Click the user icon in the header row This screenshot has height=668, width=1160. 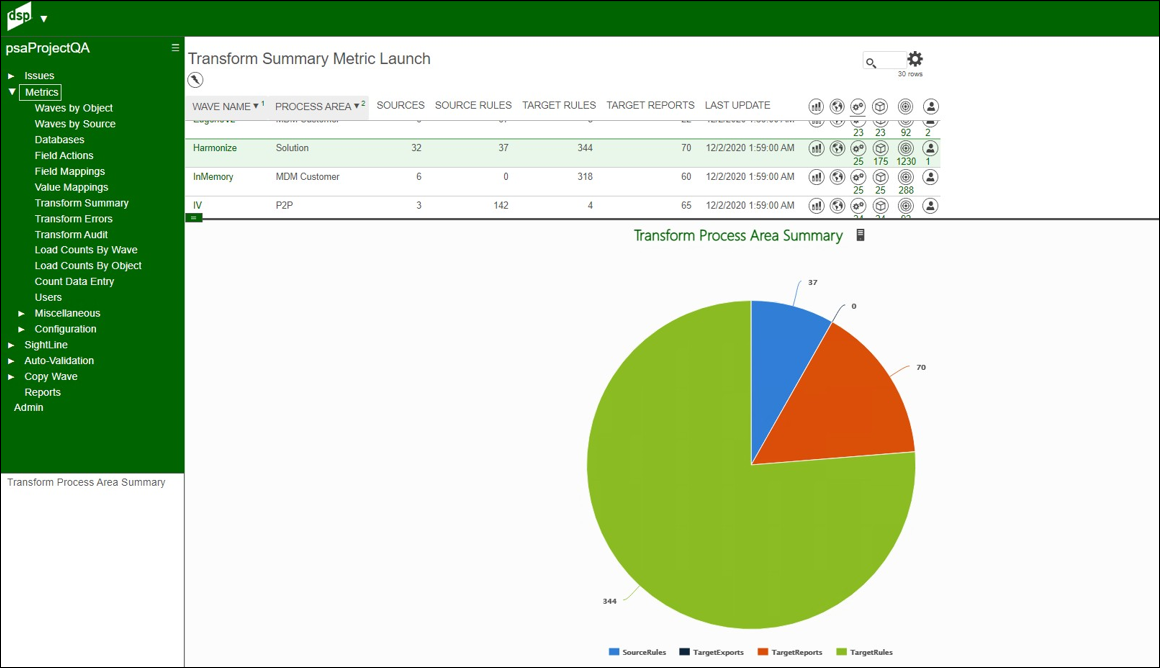click(x=931, y=107)
